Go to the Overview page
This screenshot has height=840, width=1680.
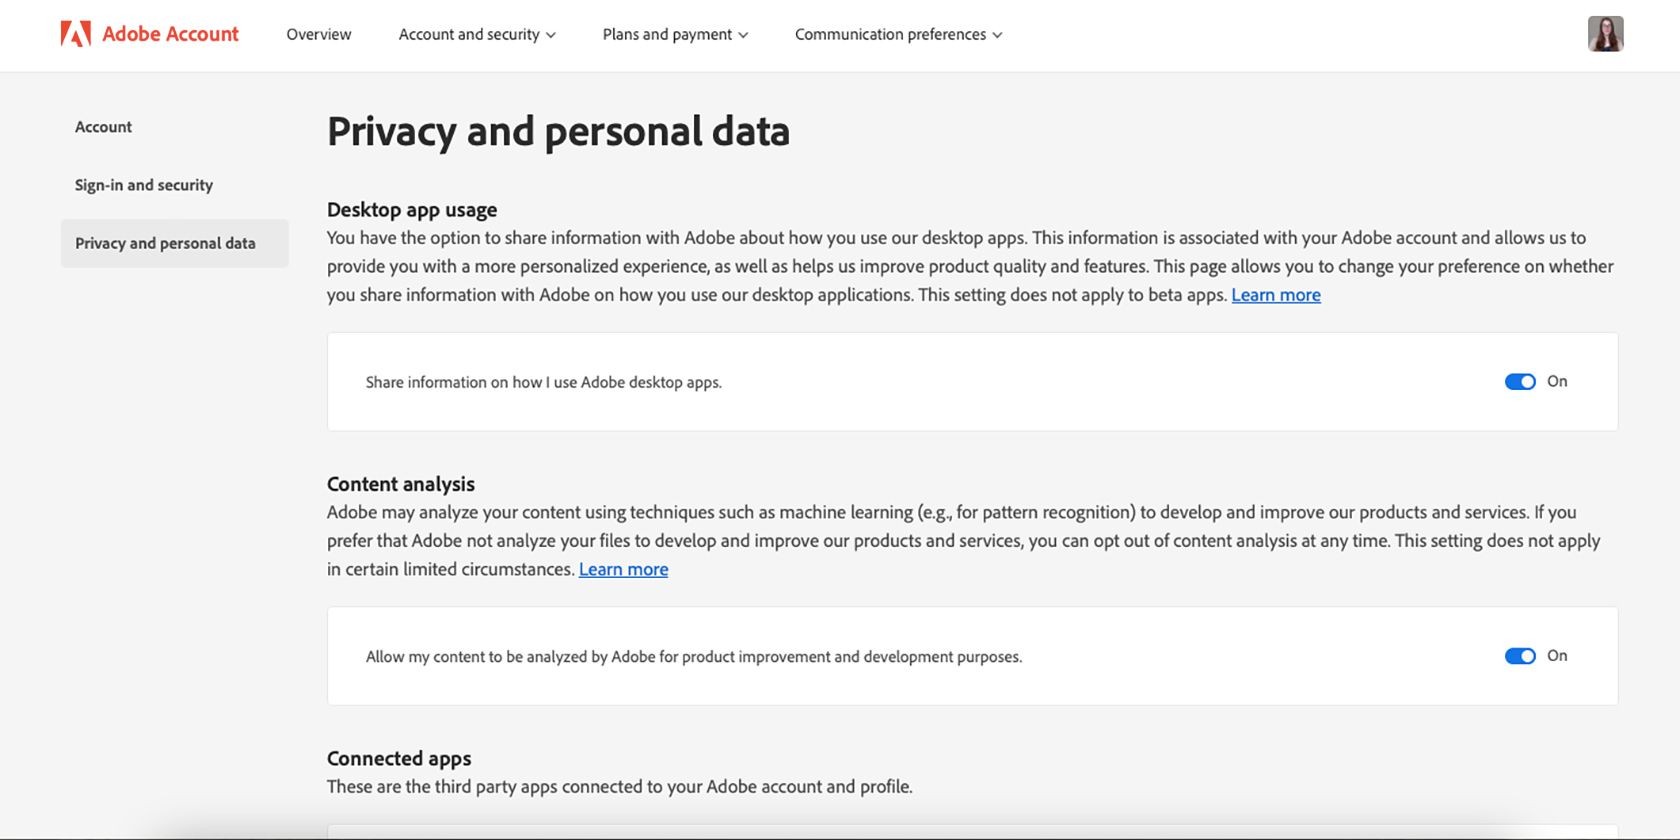click(x=319, y=34)
